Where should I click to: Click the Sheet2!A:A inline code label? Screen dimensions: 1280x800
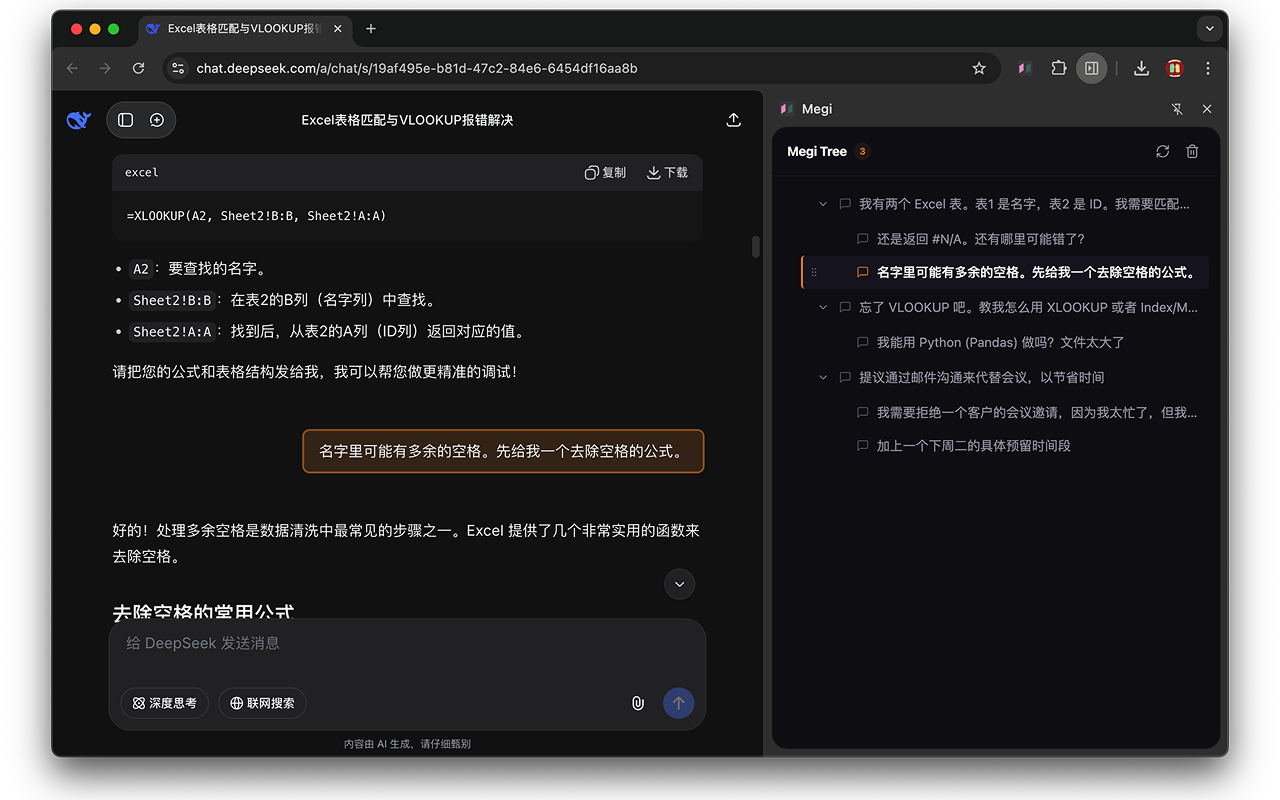coord(172,331)
